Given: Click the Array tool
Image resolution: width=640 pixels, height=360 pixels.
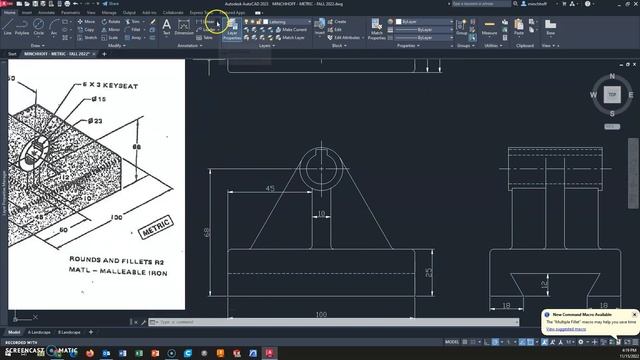Looking at the screenshot, I should (133, 38).
